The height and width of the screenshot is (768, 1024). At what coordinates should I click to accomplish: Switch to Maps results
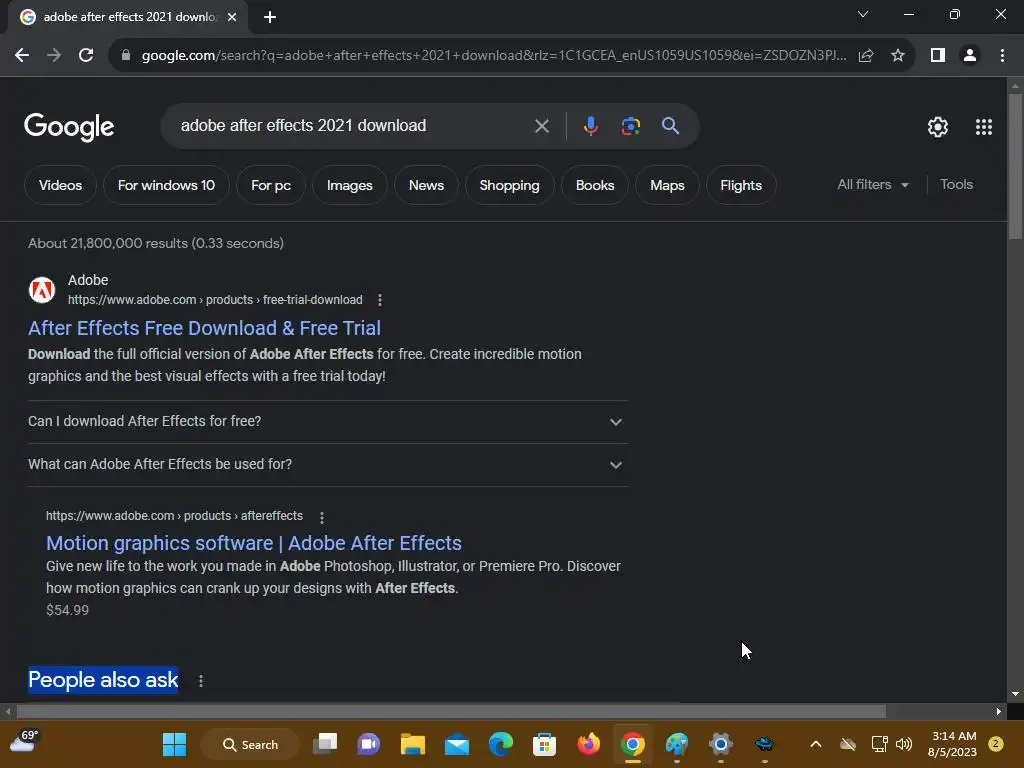(667, 185)
